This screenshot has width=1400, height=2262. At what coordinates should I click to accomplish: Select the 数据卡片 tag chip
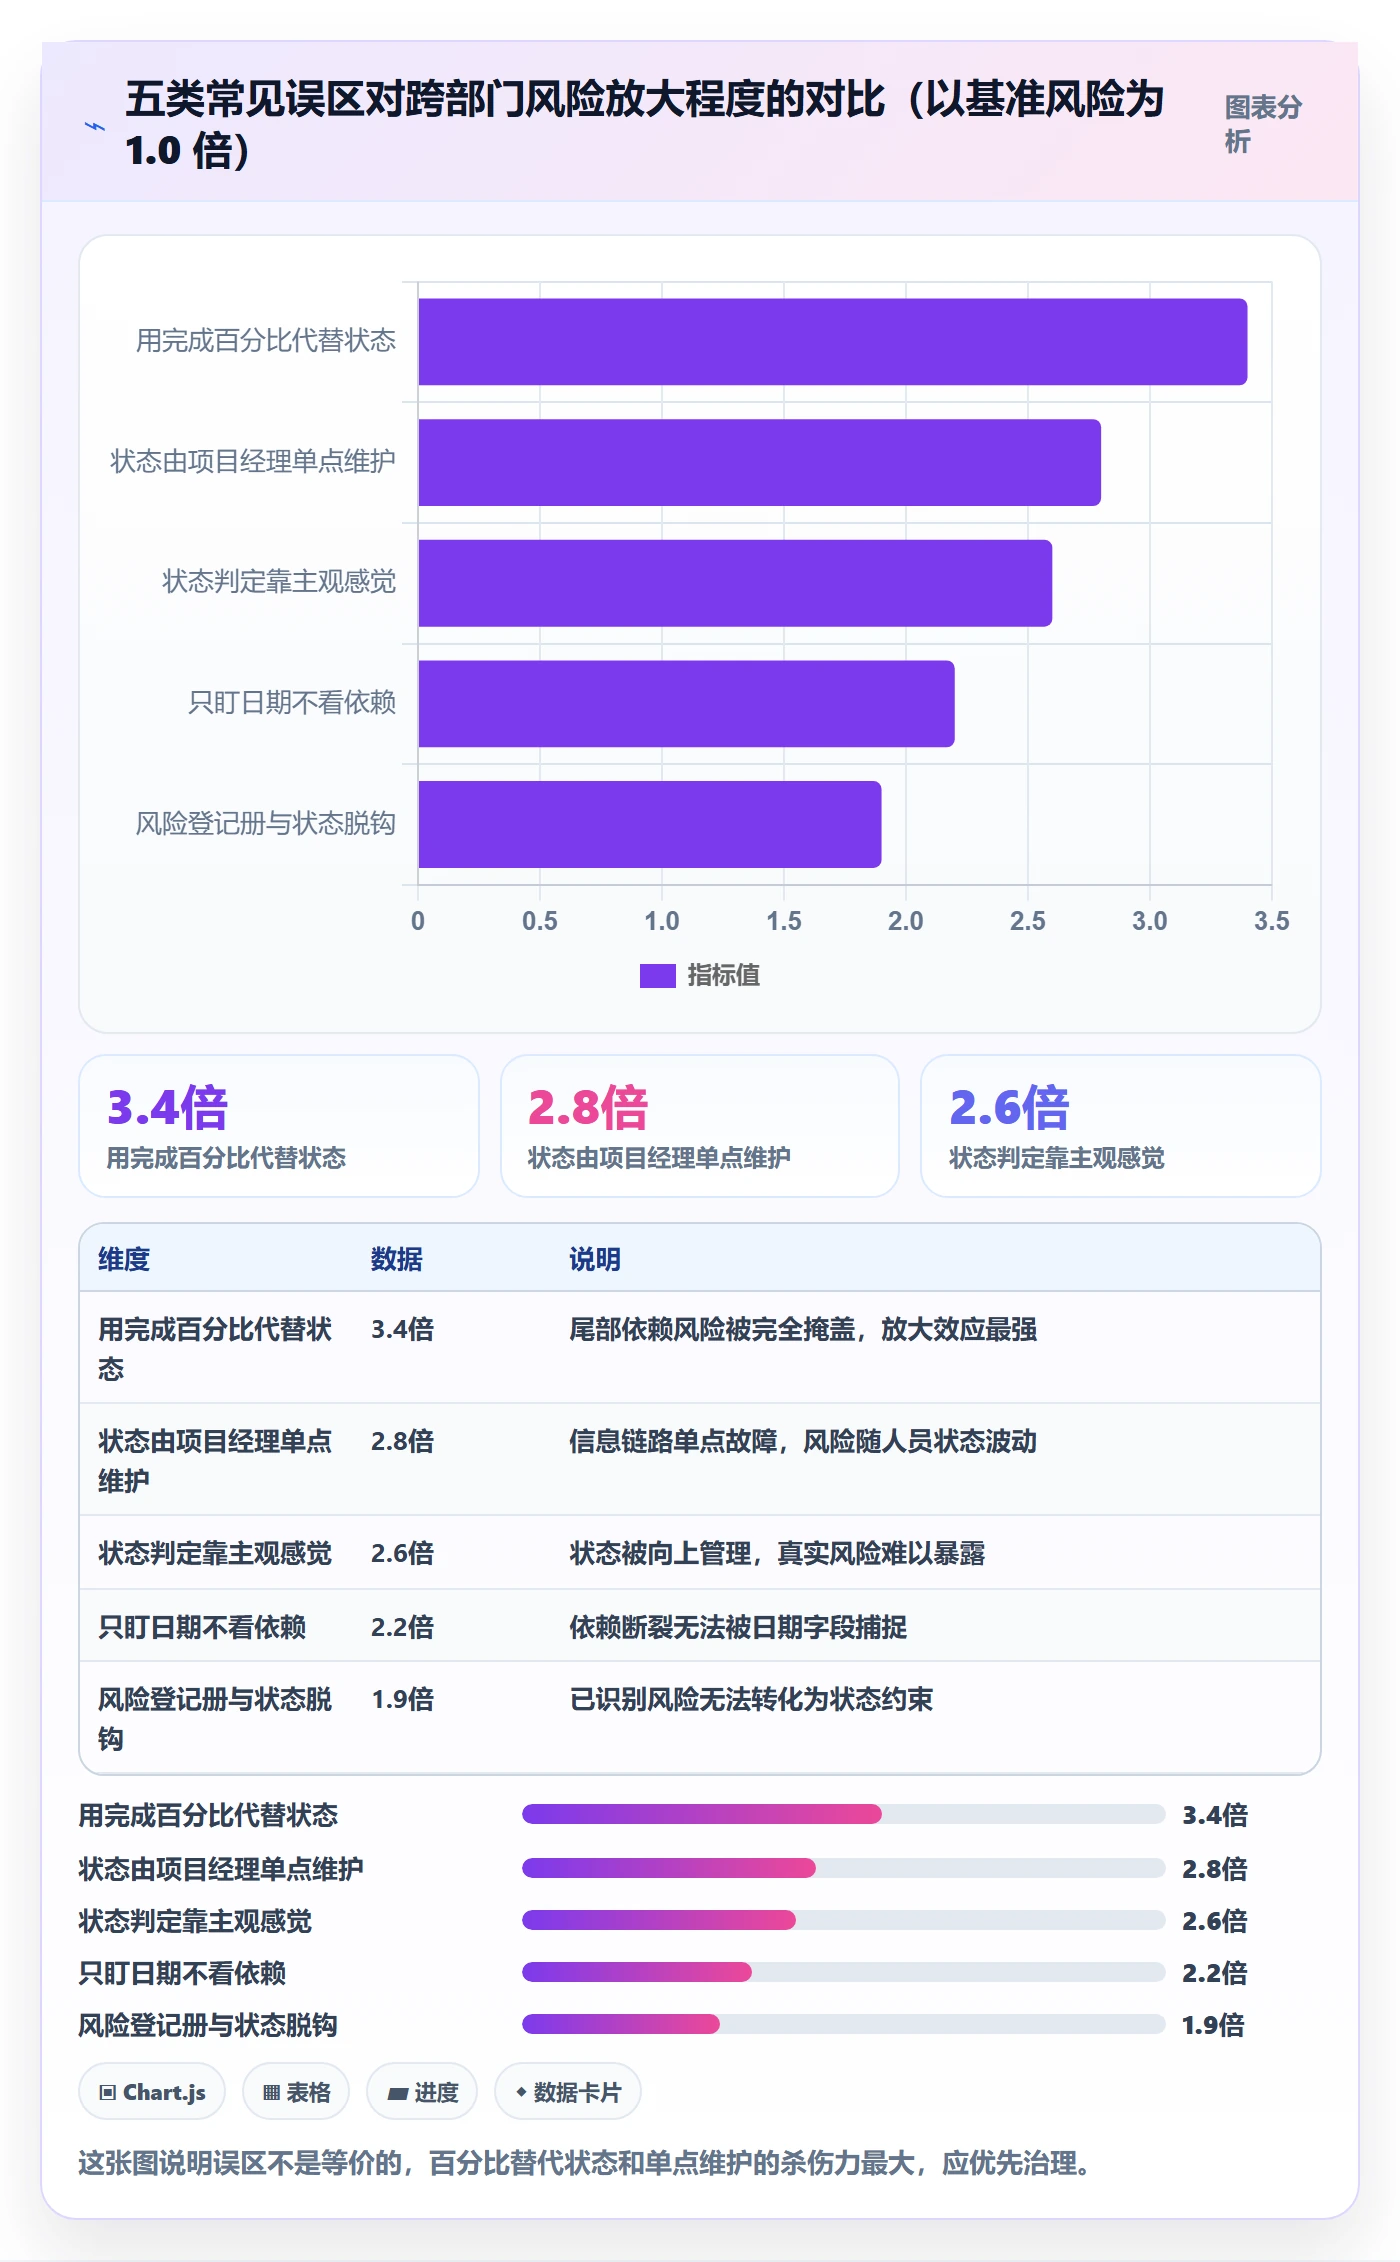point(568,2092)
